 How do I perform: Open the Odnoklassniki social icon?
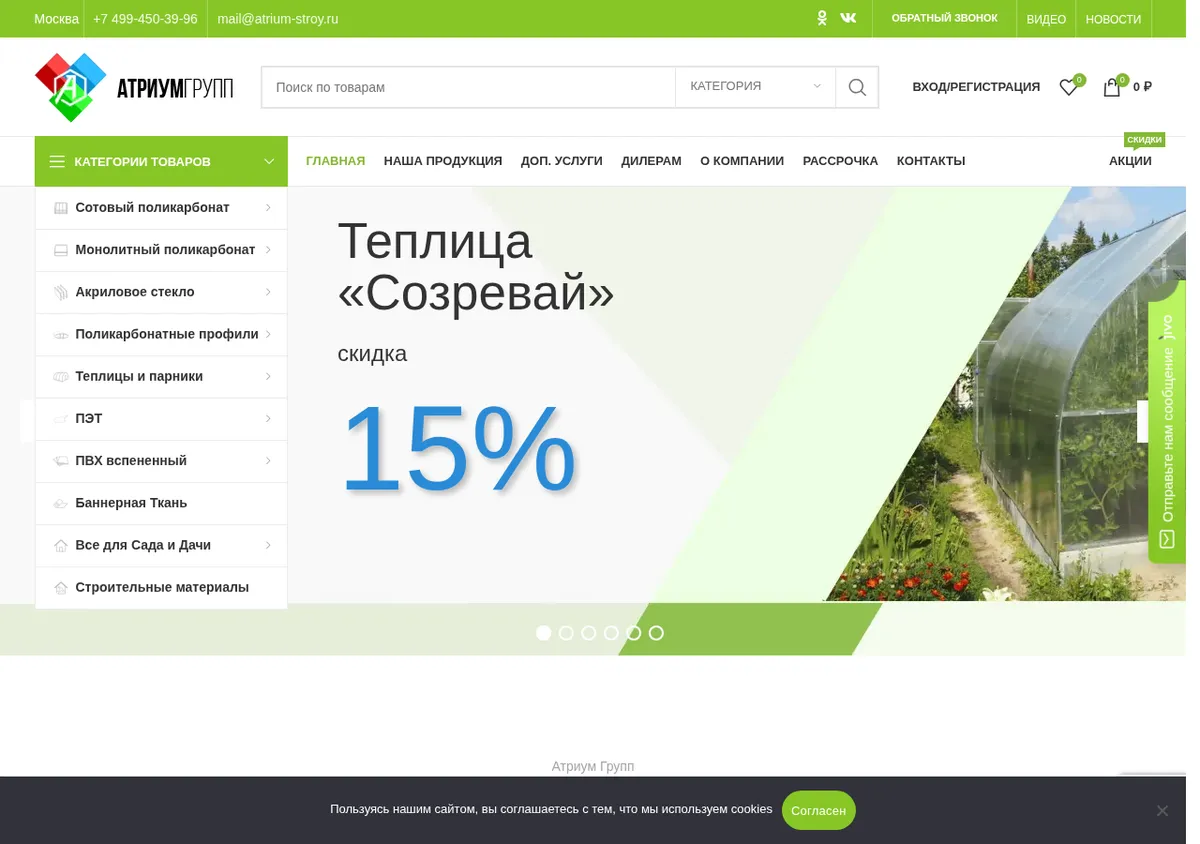click(822, 18)
